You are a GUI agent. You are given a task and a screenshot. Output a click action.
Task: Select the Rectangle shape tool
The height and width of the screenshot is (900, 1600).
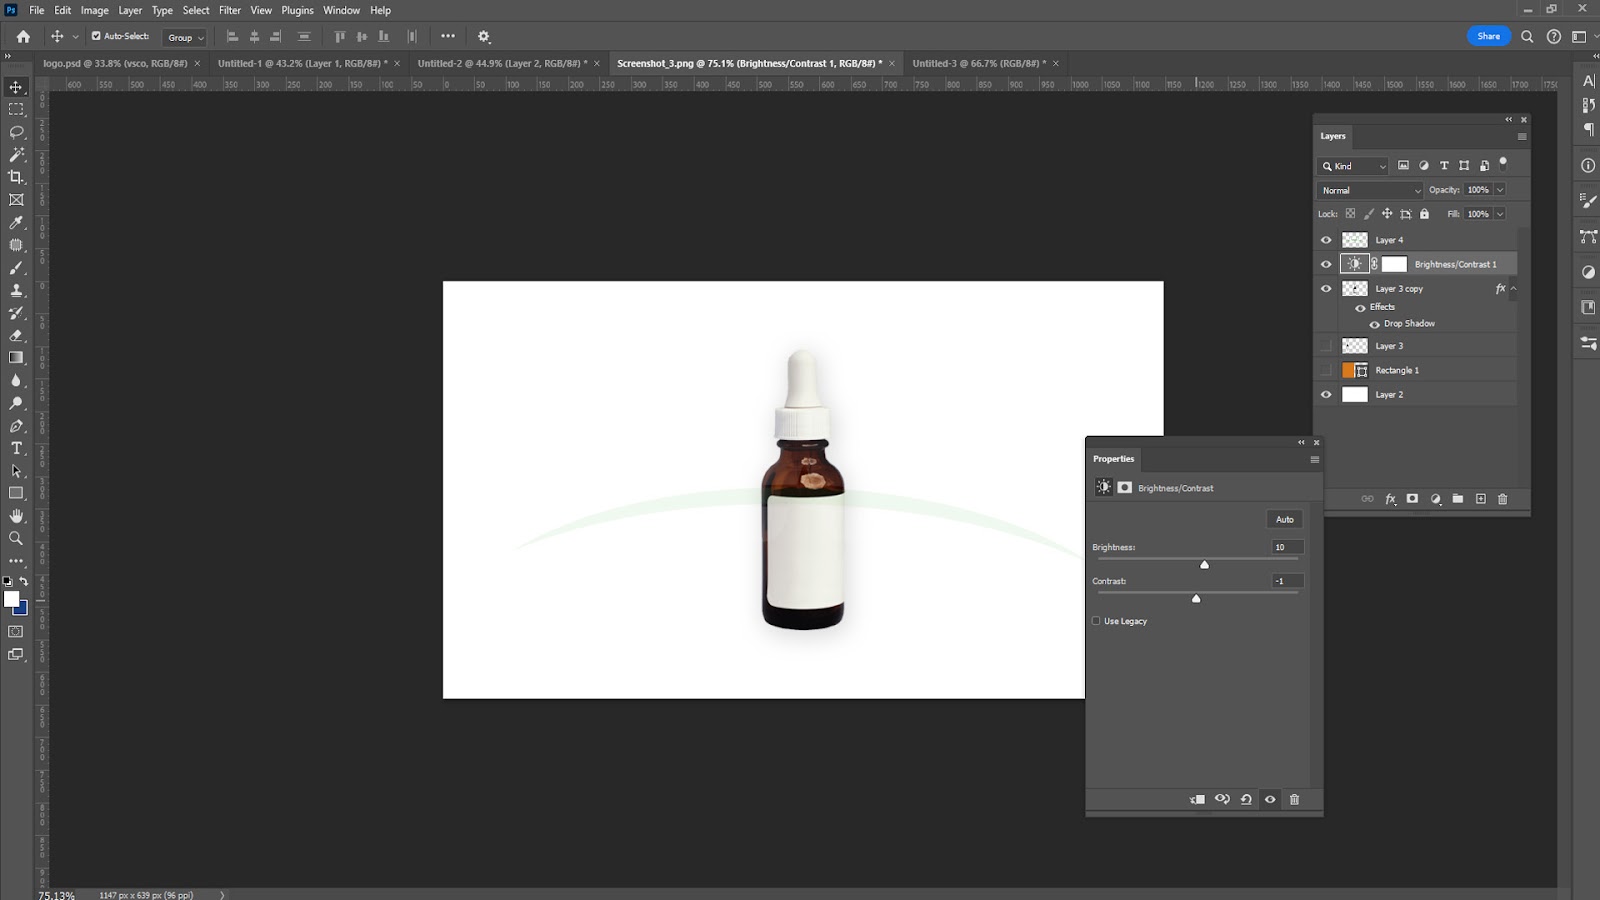[16, 493]
